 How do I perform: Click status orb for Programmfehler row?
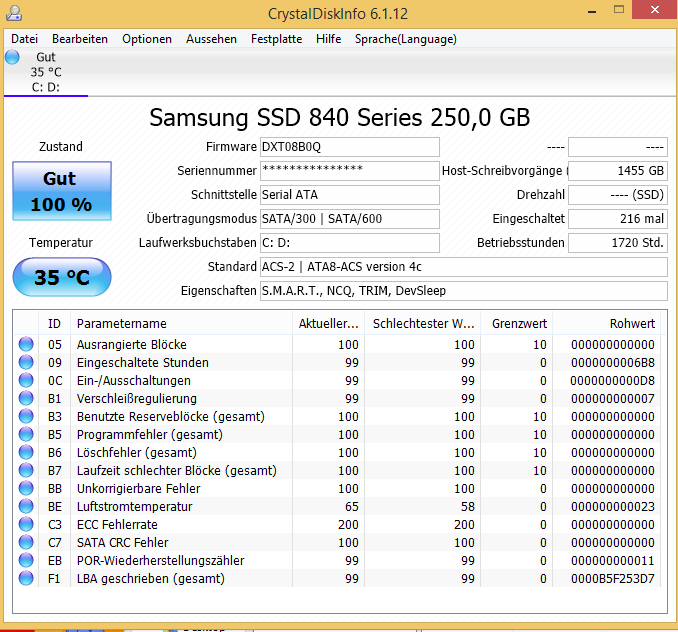pyautogui.click(x=26, y=434)
